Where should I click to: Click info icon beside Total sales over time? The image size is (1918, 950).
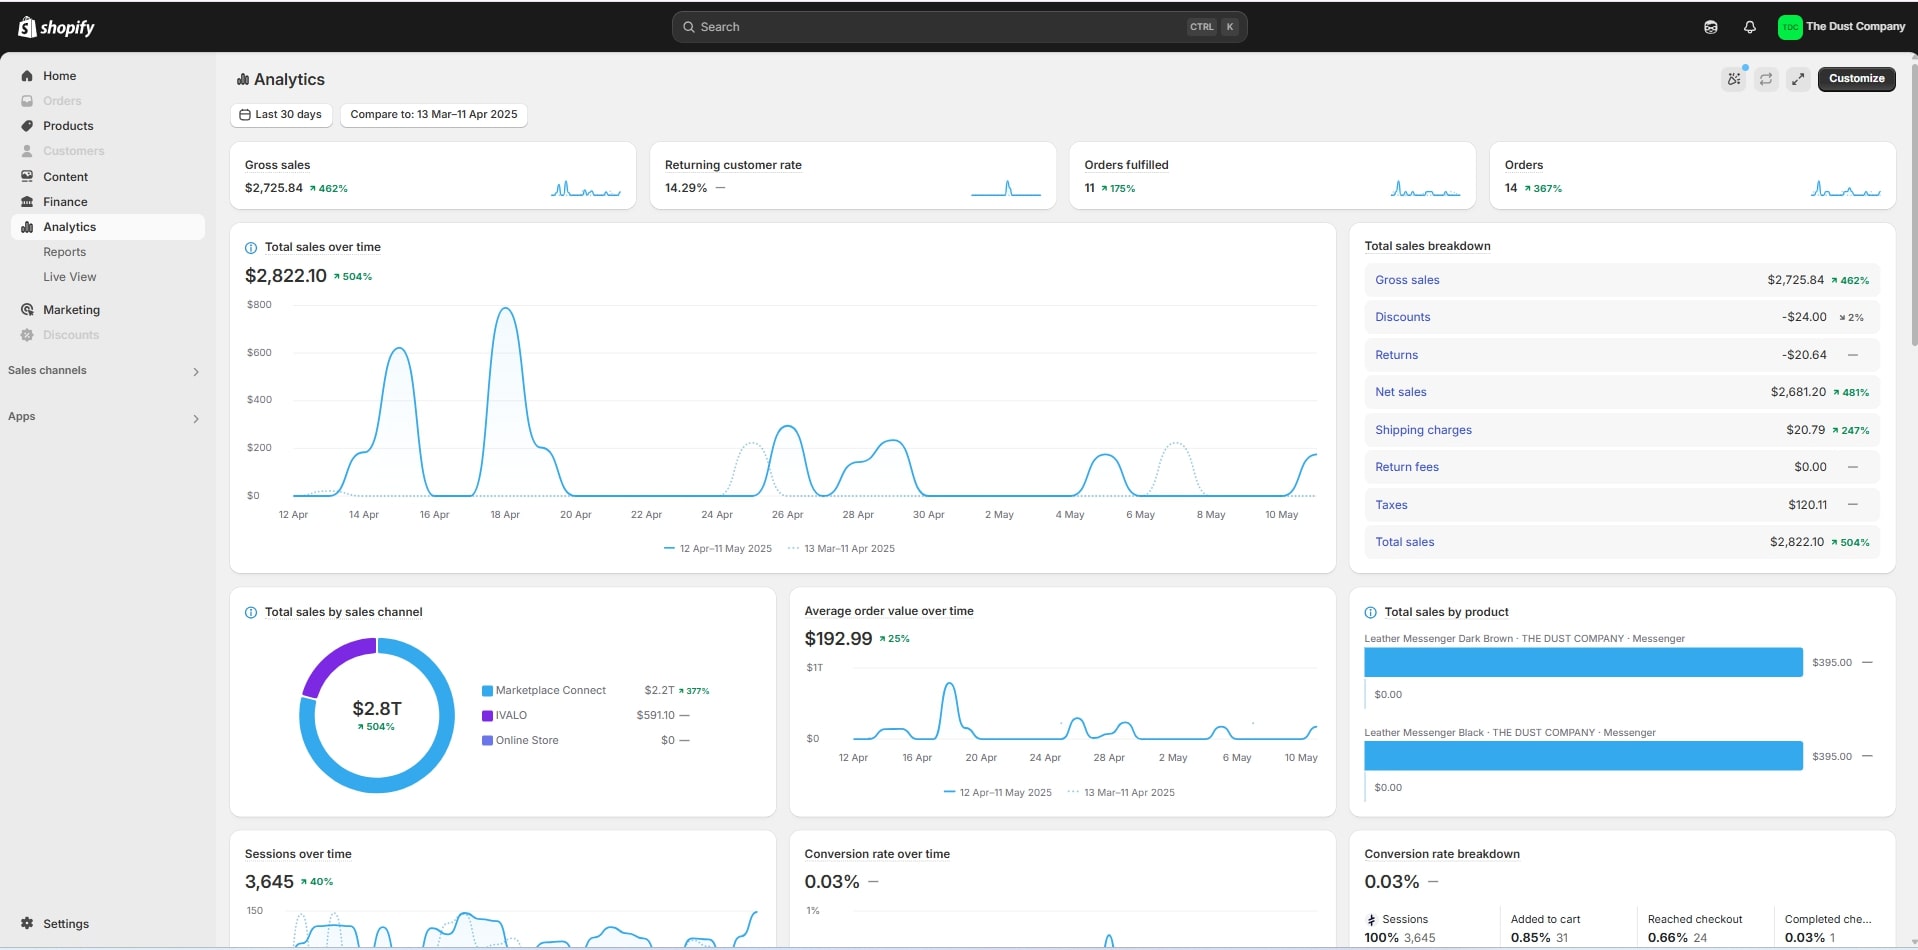[251, 248]
